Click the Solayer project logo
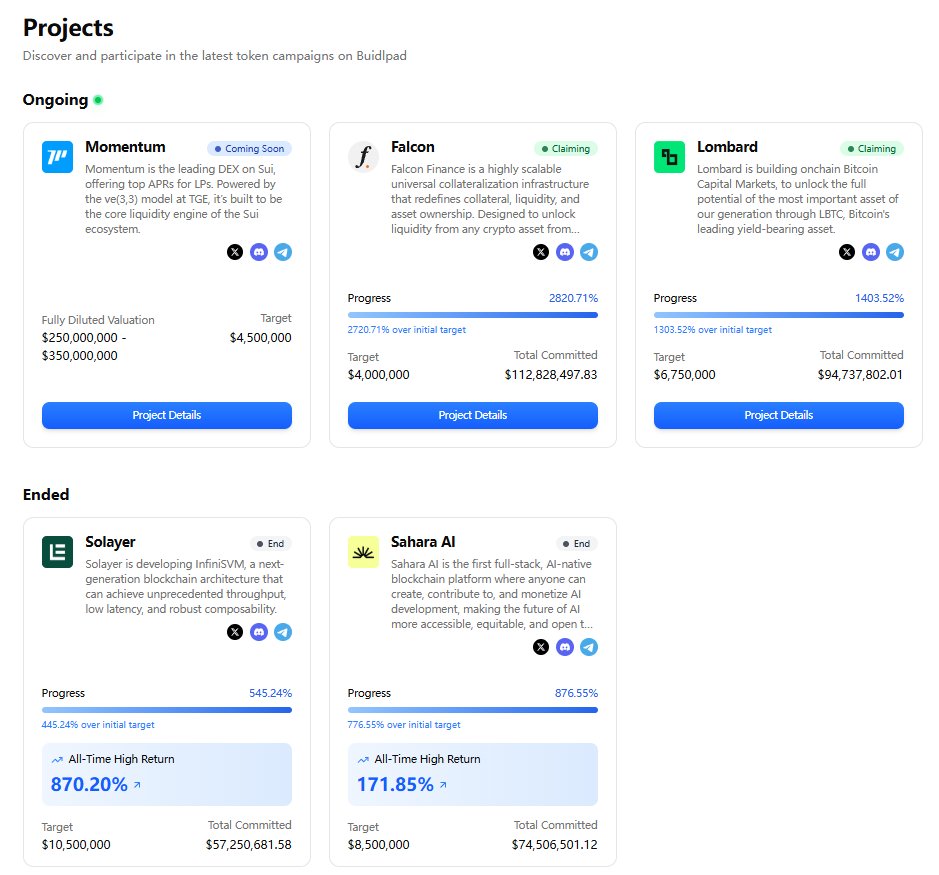 point(57,552)
